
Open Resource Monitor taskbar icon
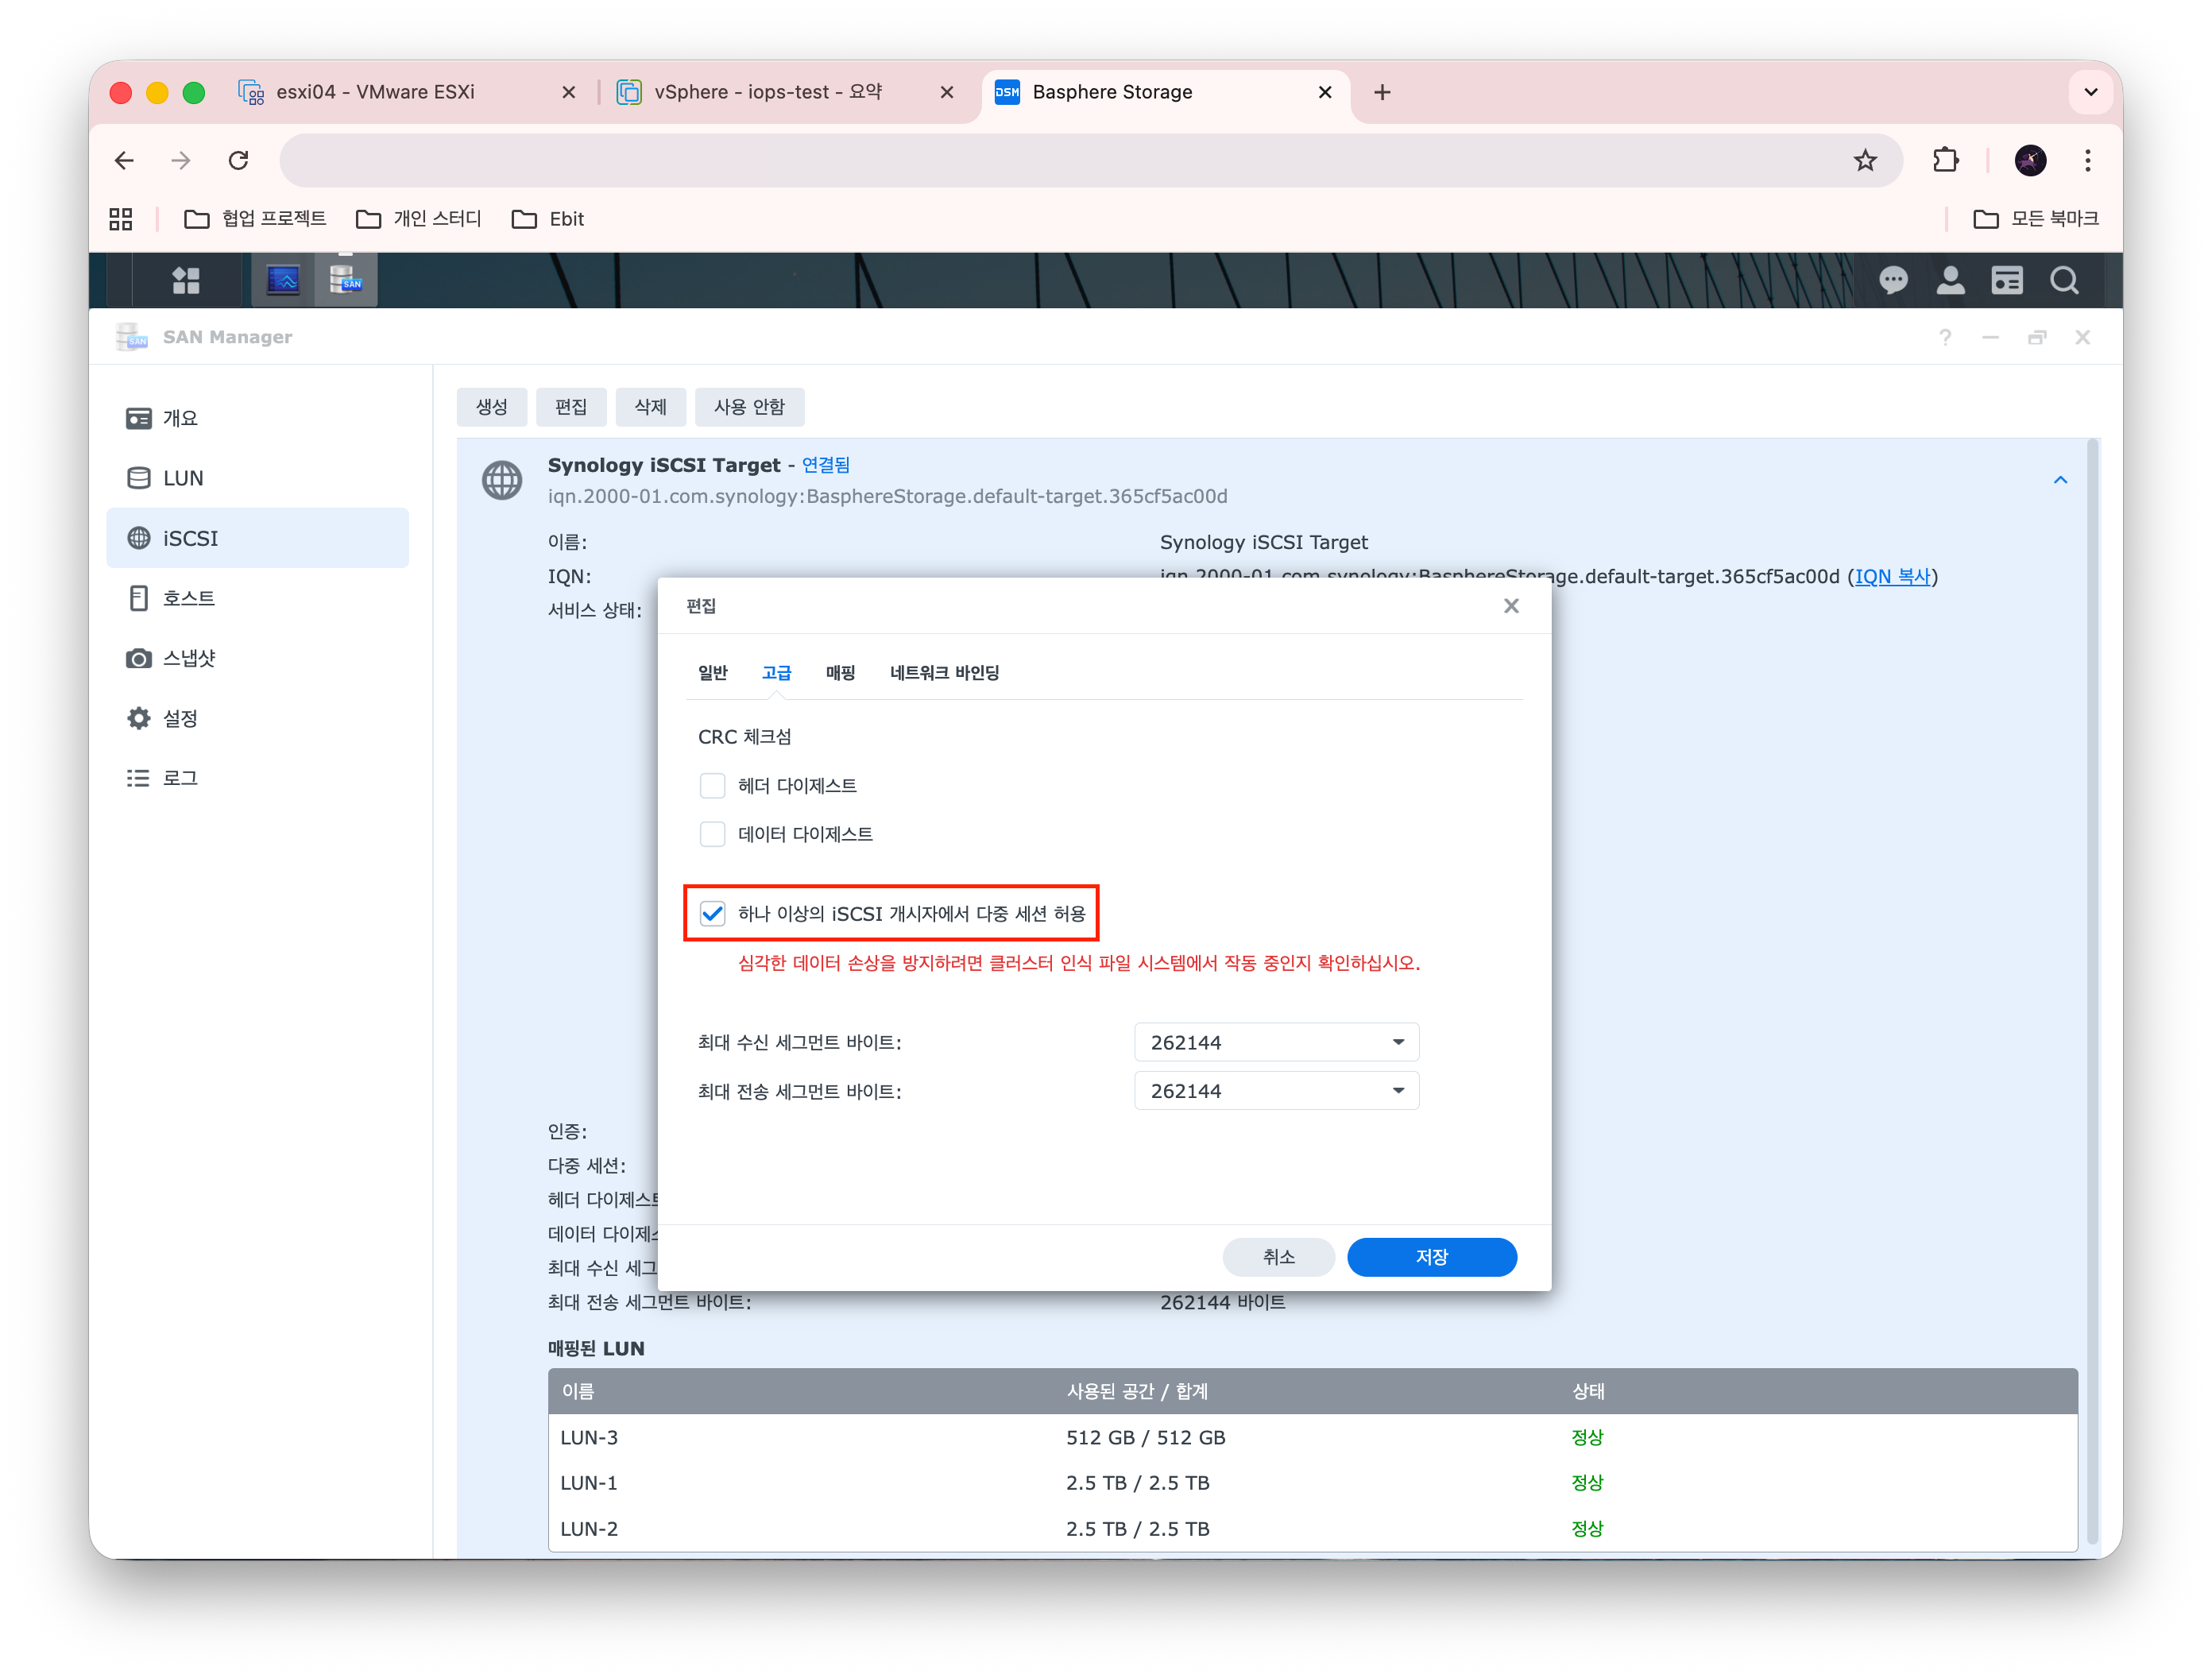click(x=283, y=281)
